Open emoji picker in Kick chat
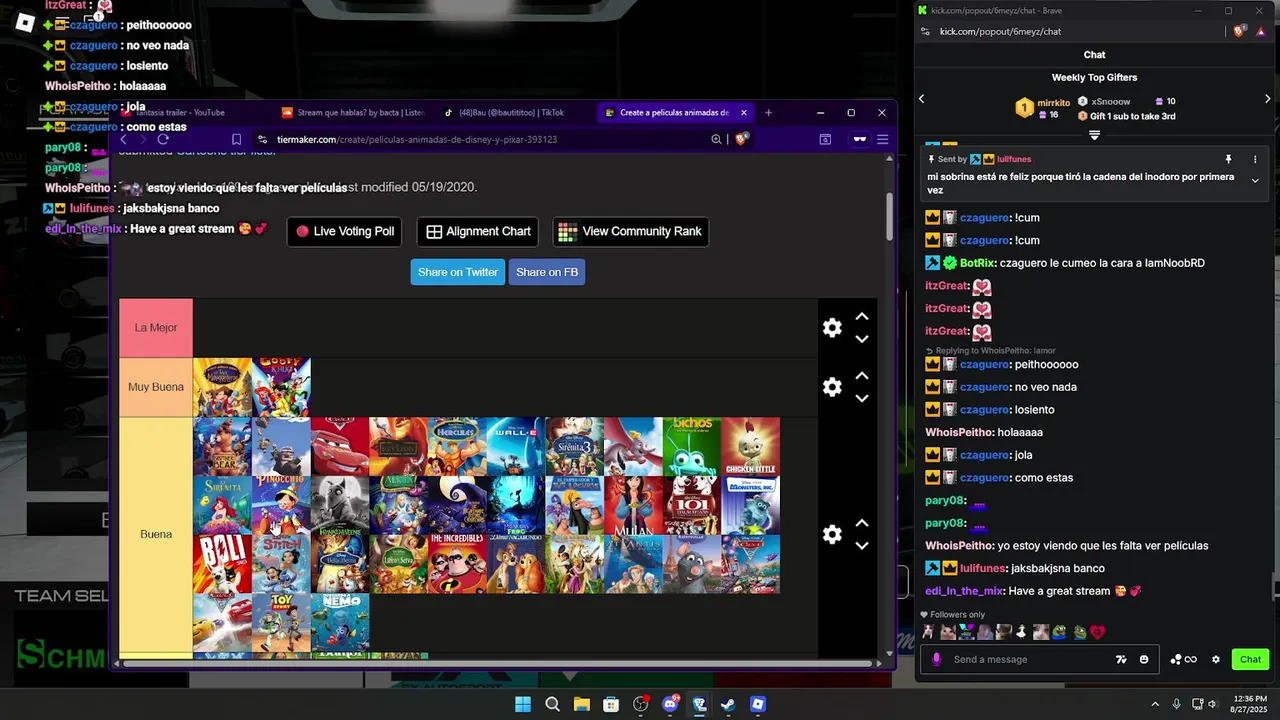This screenshot has width=1280, height=720. [1144, 659]
